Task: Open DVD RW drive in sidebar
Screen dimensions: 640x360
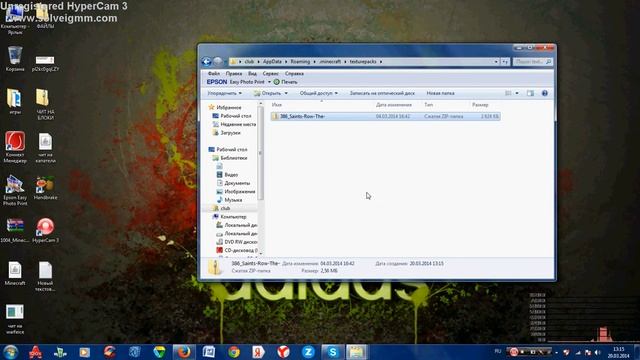Action: coord(240,242)
